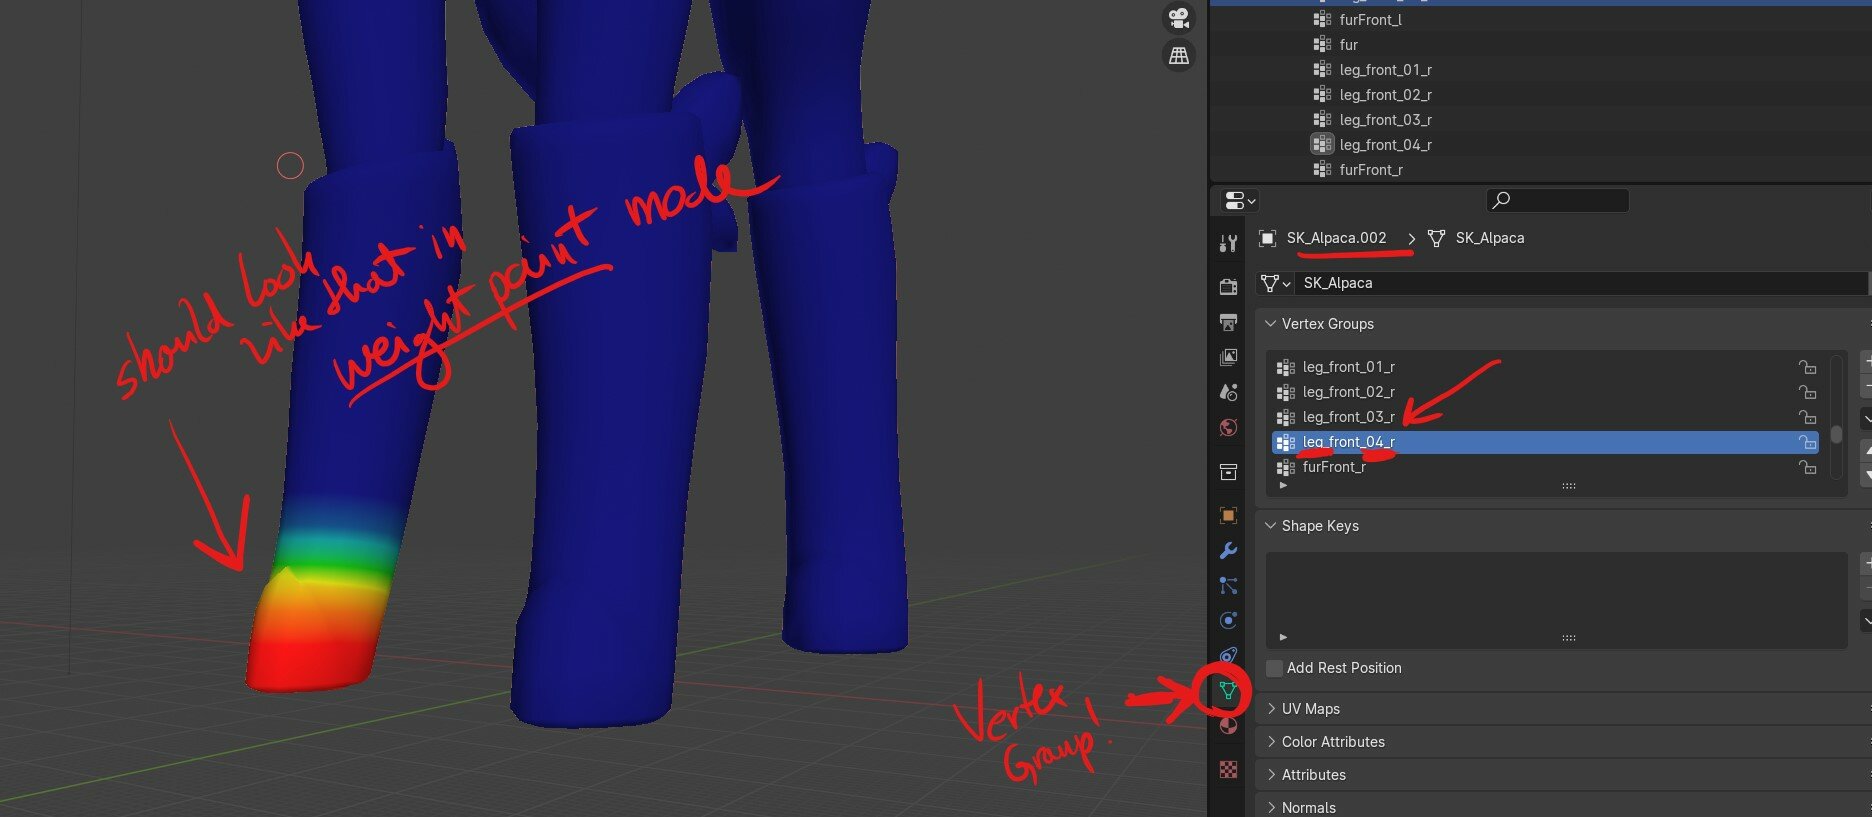Toggle perspective/orthographic grid icon in viewport
The width and height of the screenshot is (1872, 817).
1179,56
